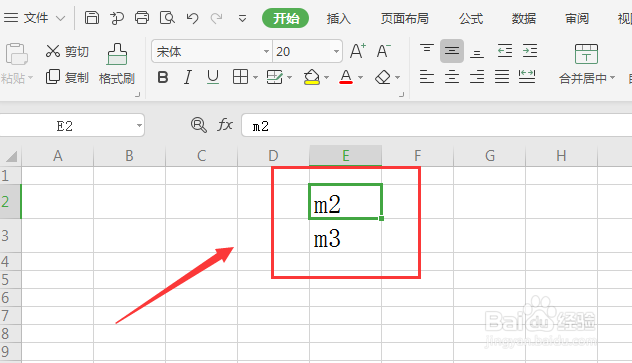
Task: Decrease font size with A- icon
Action: coord(383,51)
